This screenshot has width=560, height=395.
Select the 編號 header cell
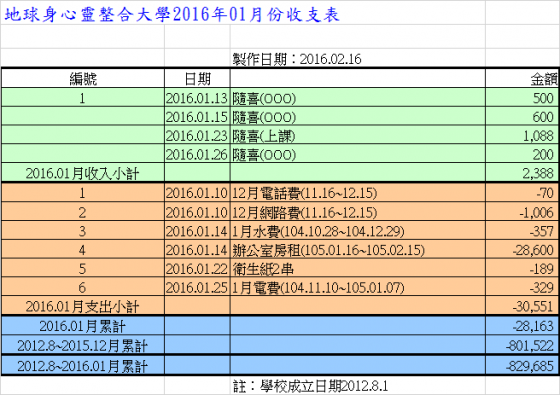(83, 79)
